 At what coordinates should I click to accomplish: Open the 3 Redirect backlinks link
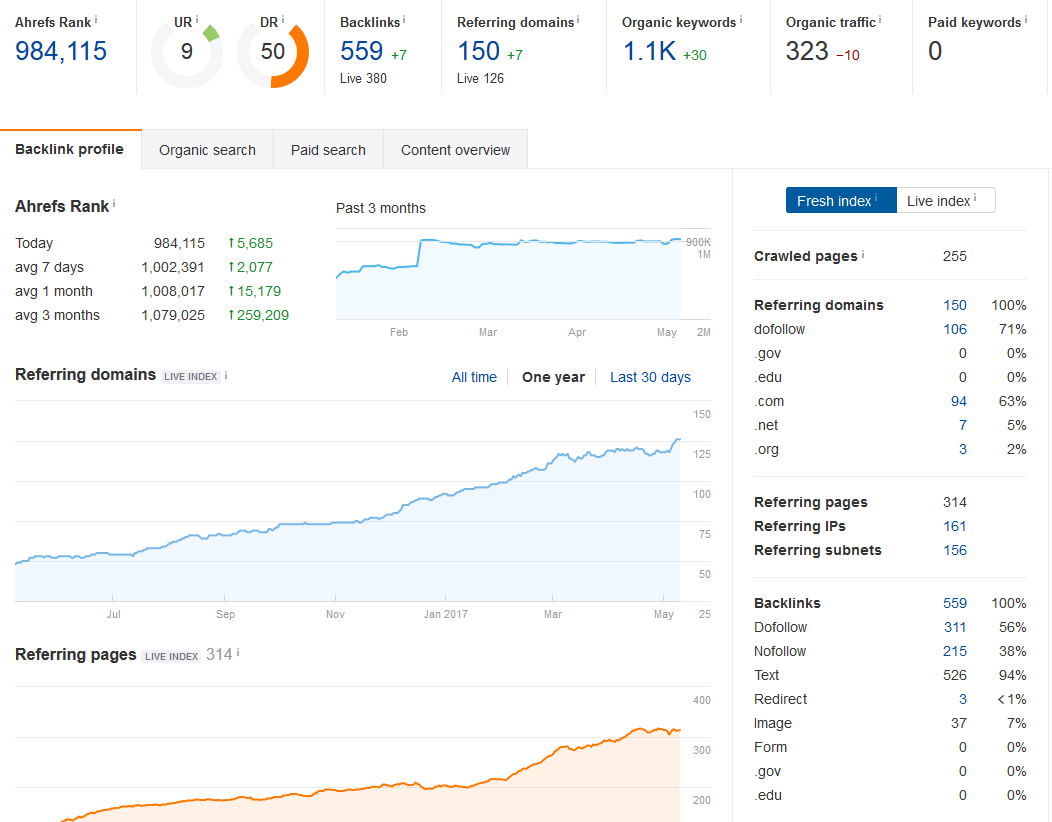(963, 699)
